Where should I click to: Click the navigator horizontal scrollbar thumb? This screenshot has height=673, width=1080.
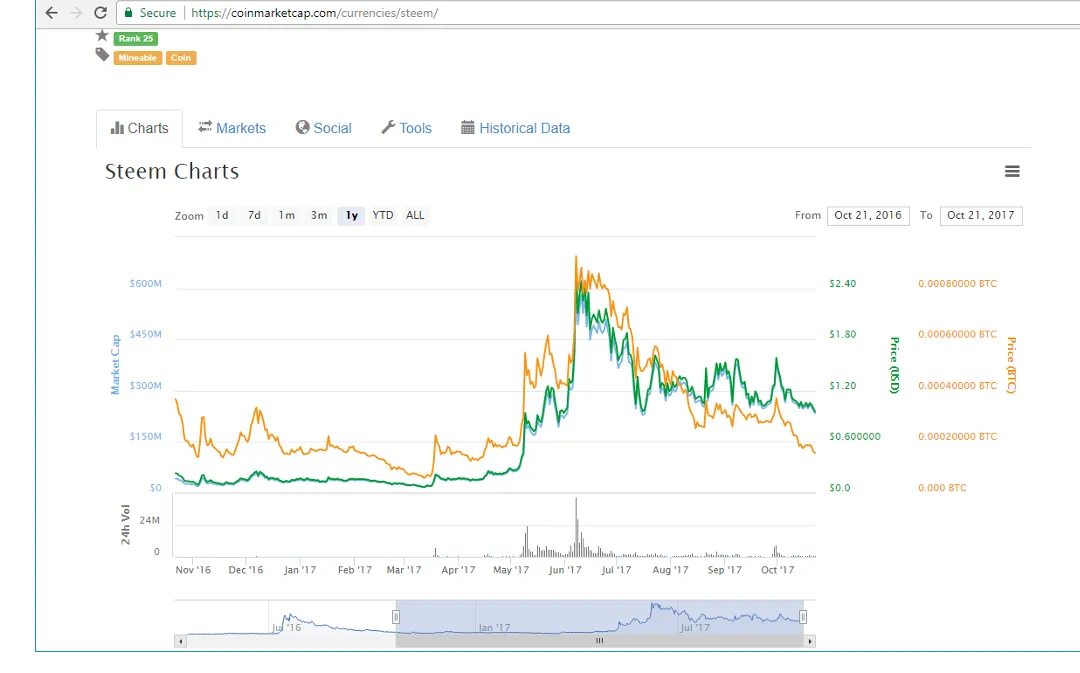tap(599, 641)
